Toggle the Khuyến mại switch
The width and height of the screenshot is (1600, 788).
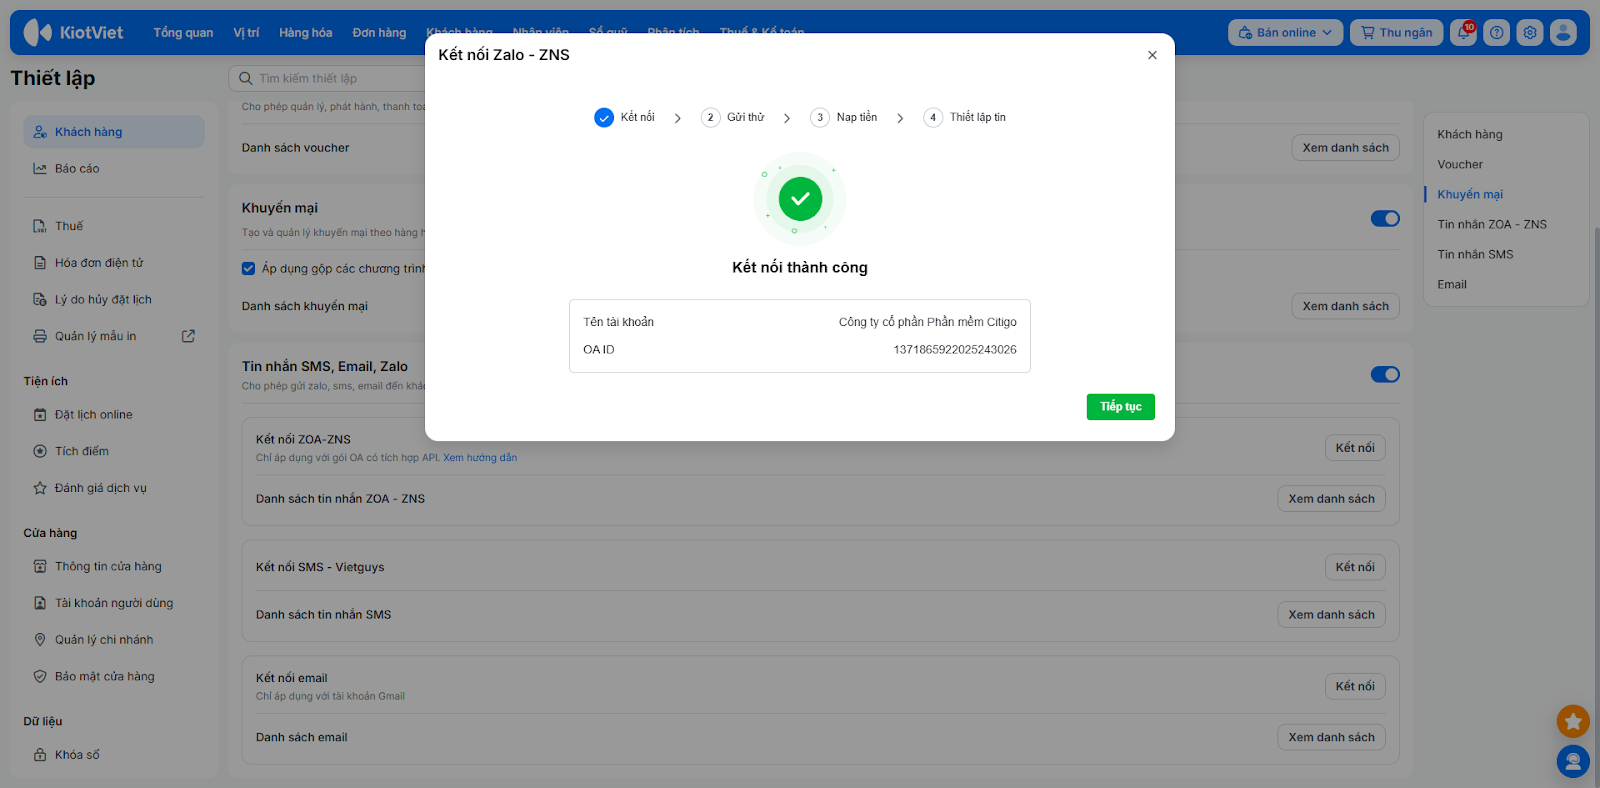[x=1385, y=218]
